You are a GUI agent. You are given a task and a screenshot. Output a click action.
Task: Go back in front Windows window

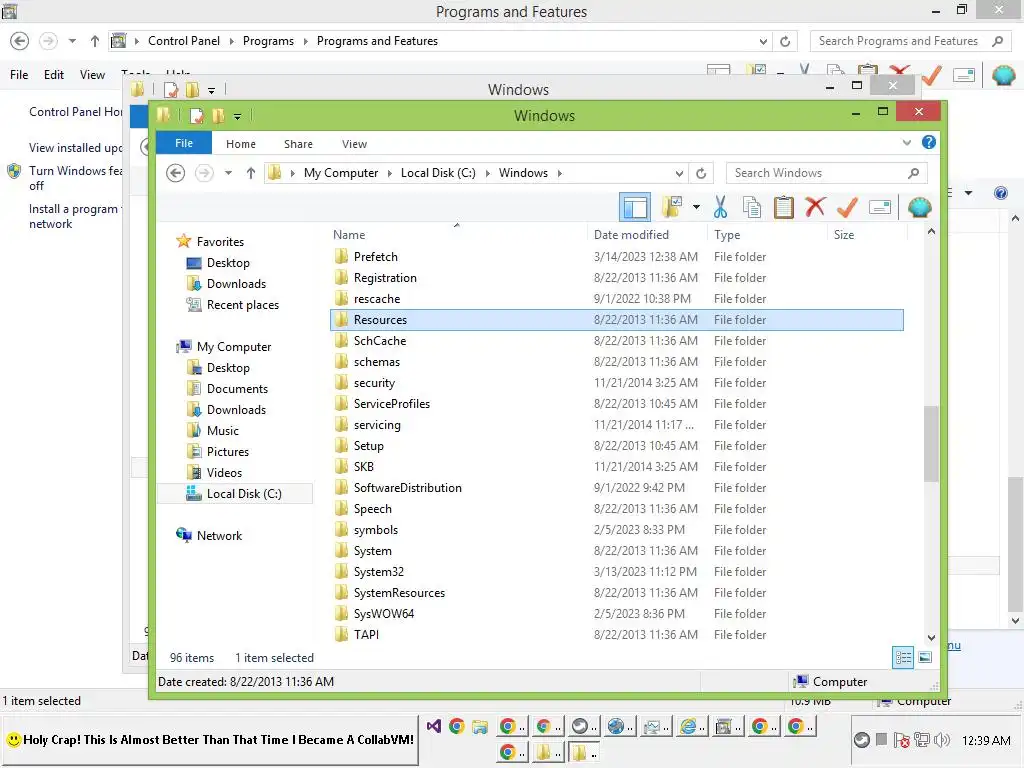[x=176, y=173]
